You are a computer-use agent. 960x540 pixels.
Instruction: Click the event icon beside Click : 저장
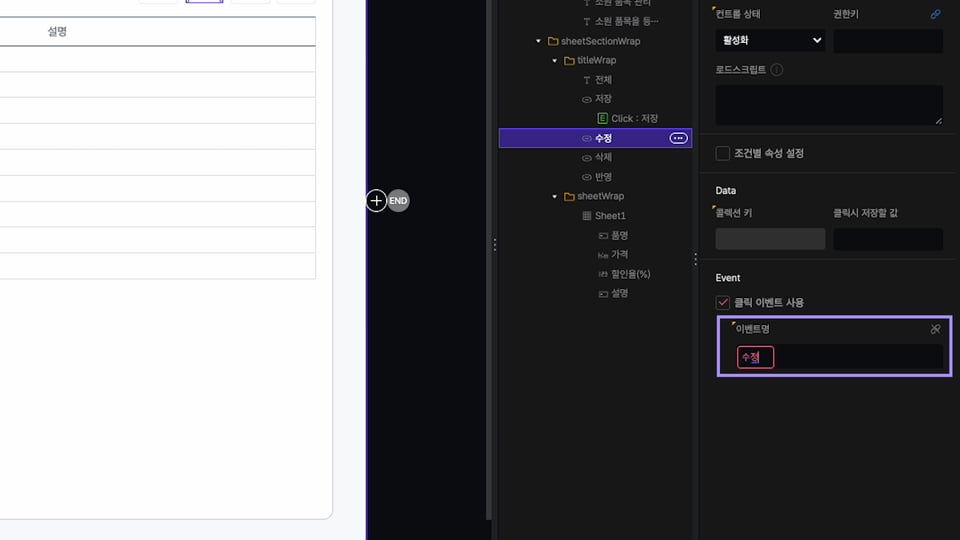(602, 118)
